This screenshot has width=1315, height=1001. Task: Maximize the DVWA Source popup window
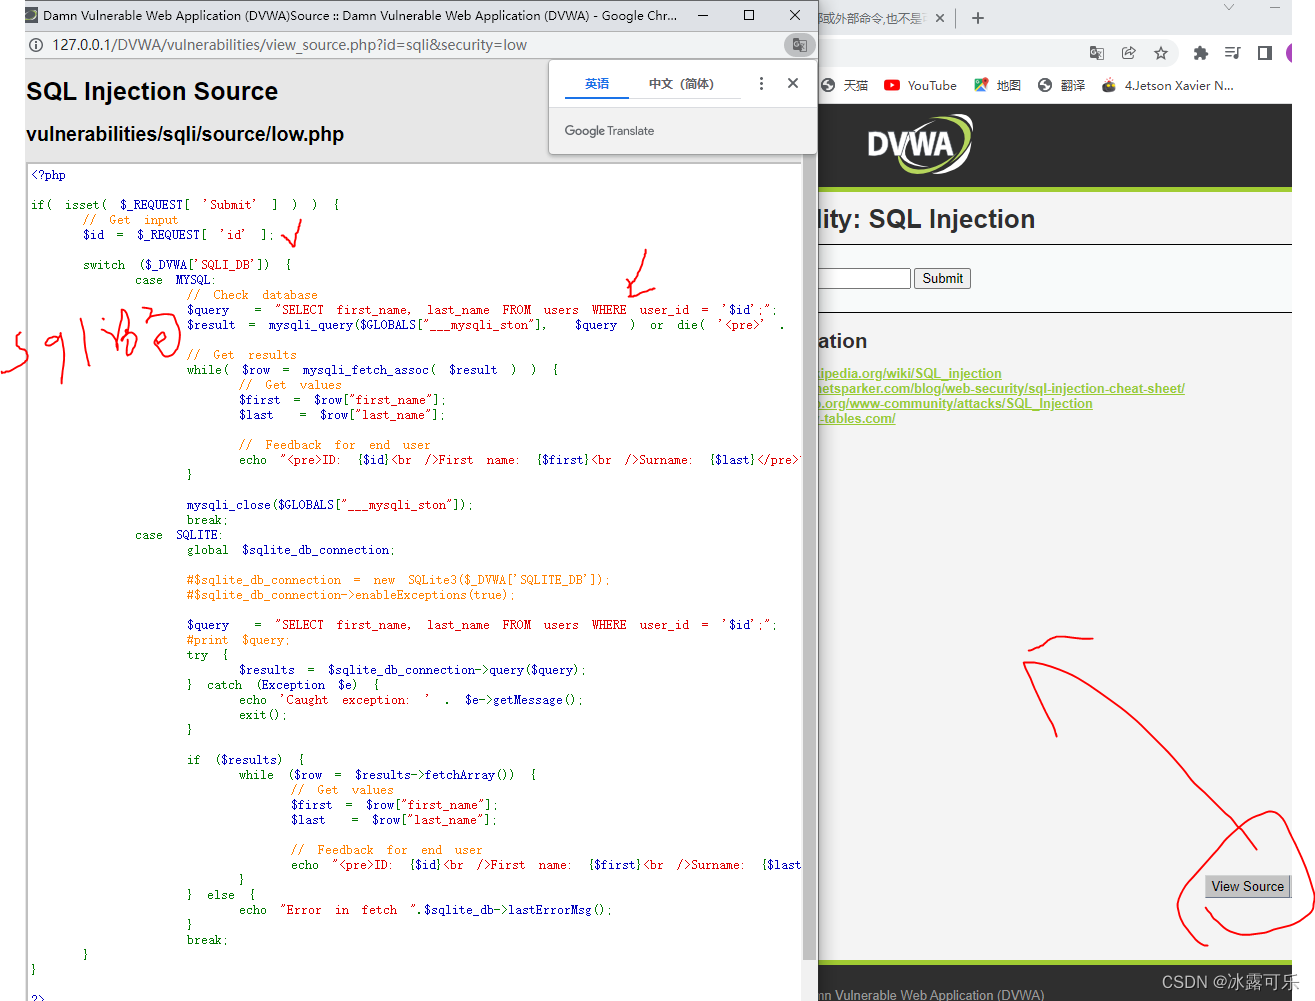click(x=749, y=15)
